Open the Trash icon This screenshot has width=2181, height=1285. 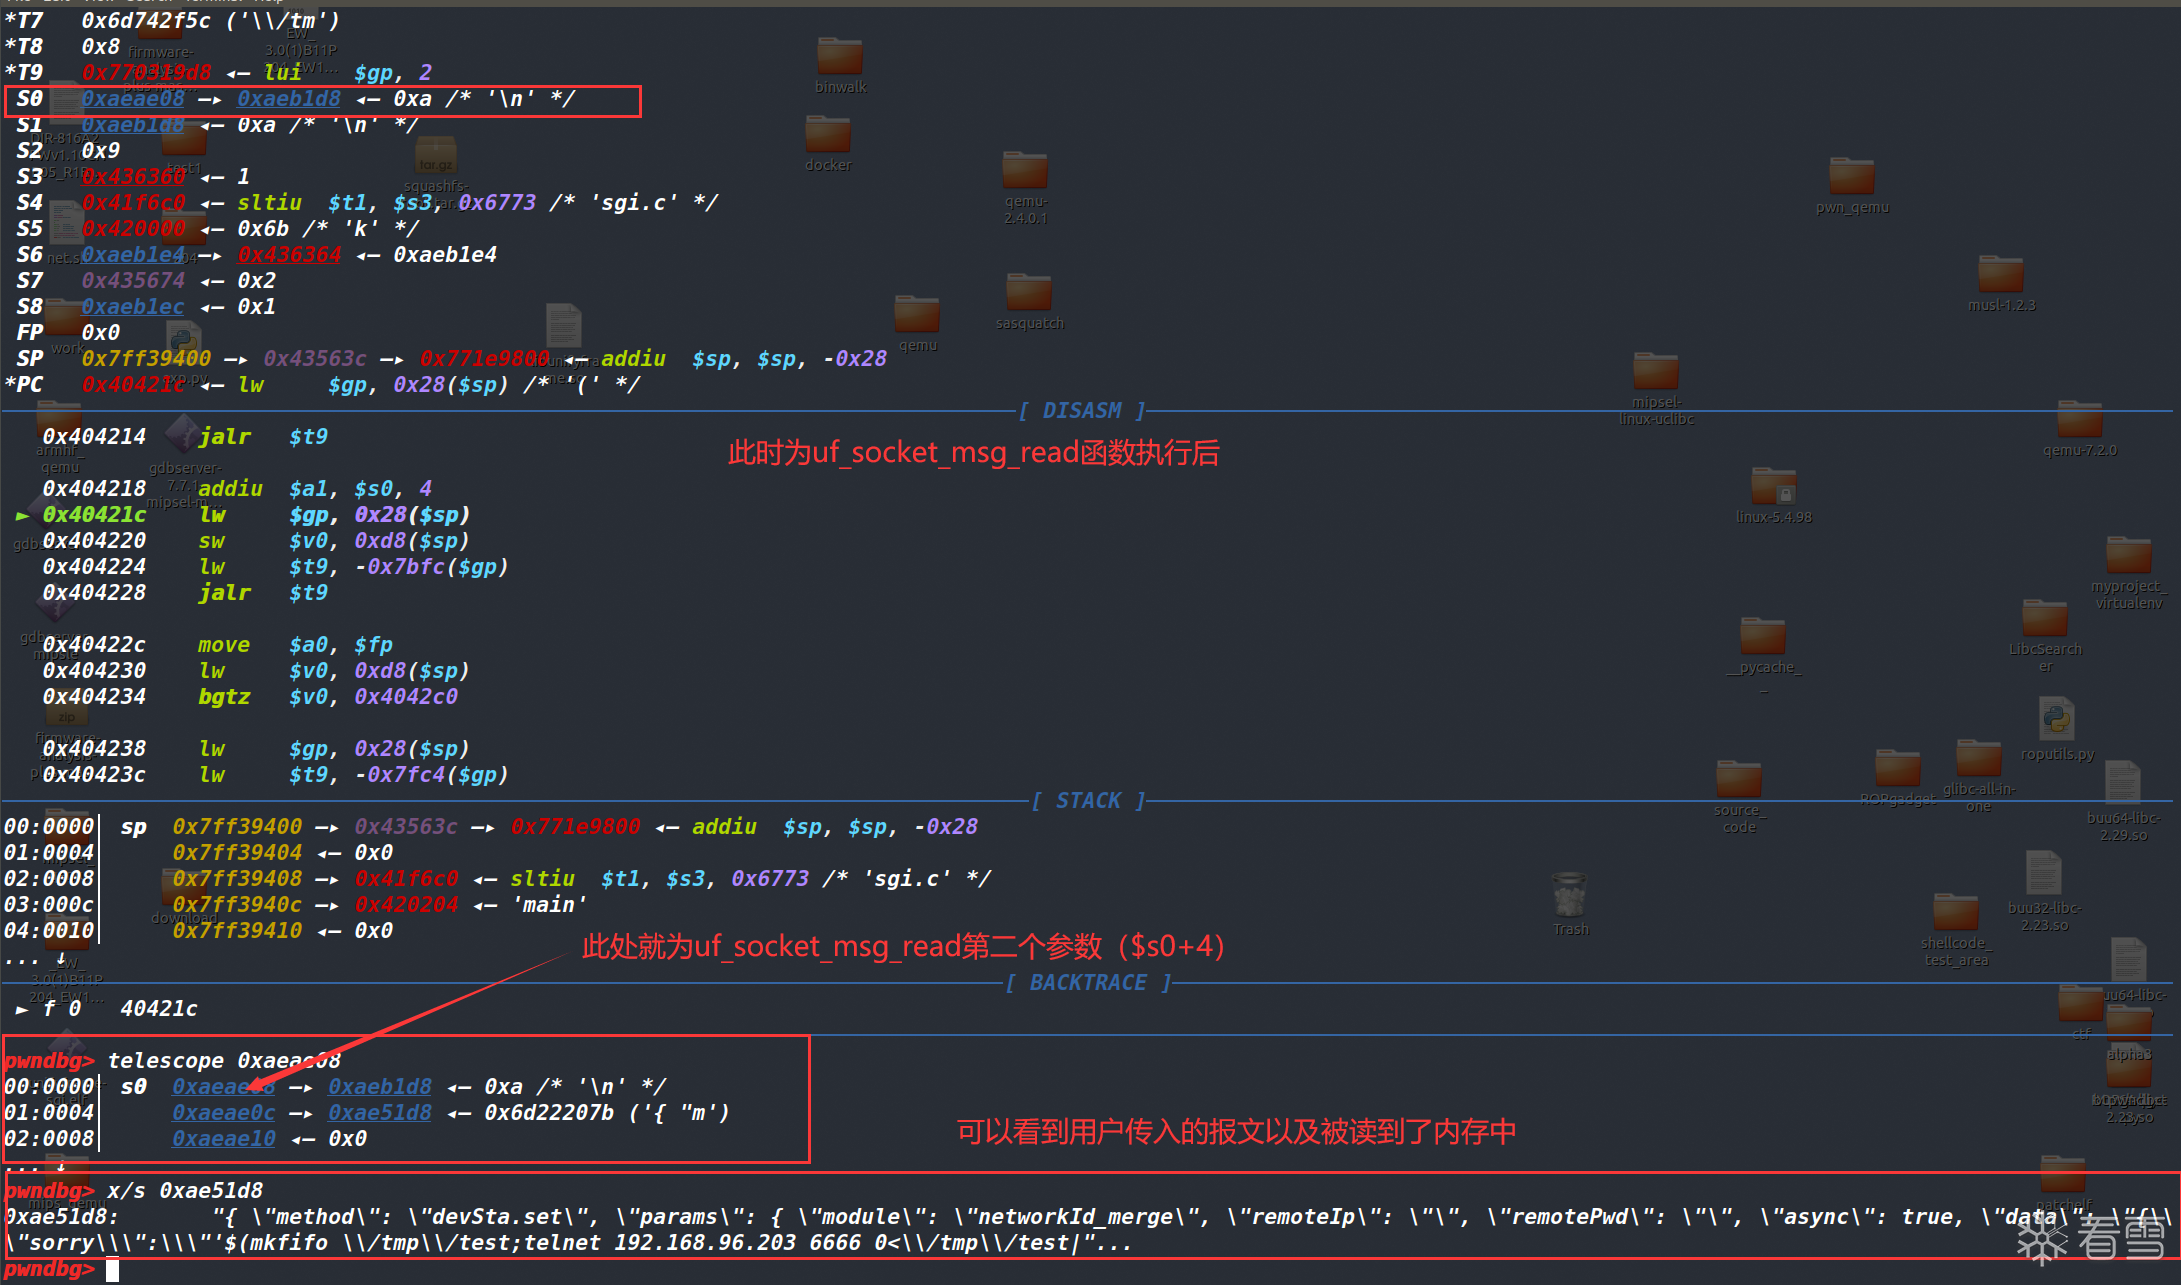pos(1569,895)
